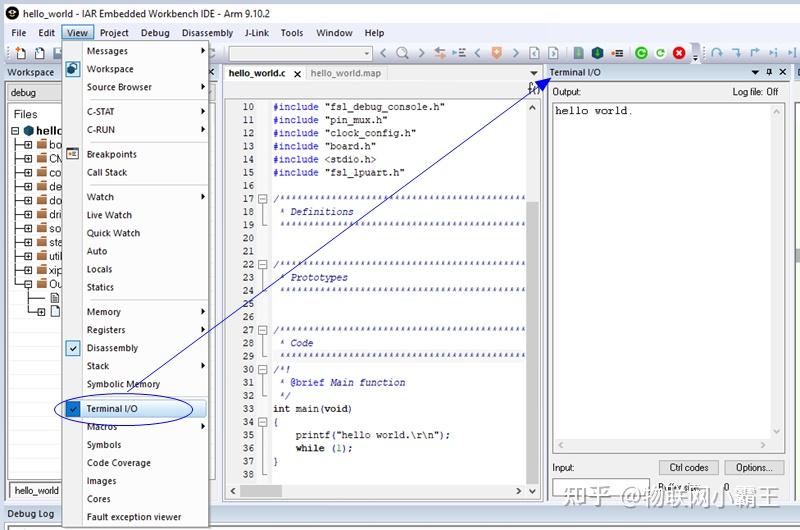The width and height of the screenshot is (800, 530).
Task: Switch to the hello_world.map tab
Action: point(345,73)
